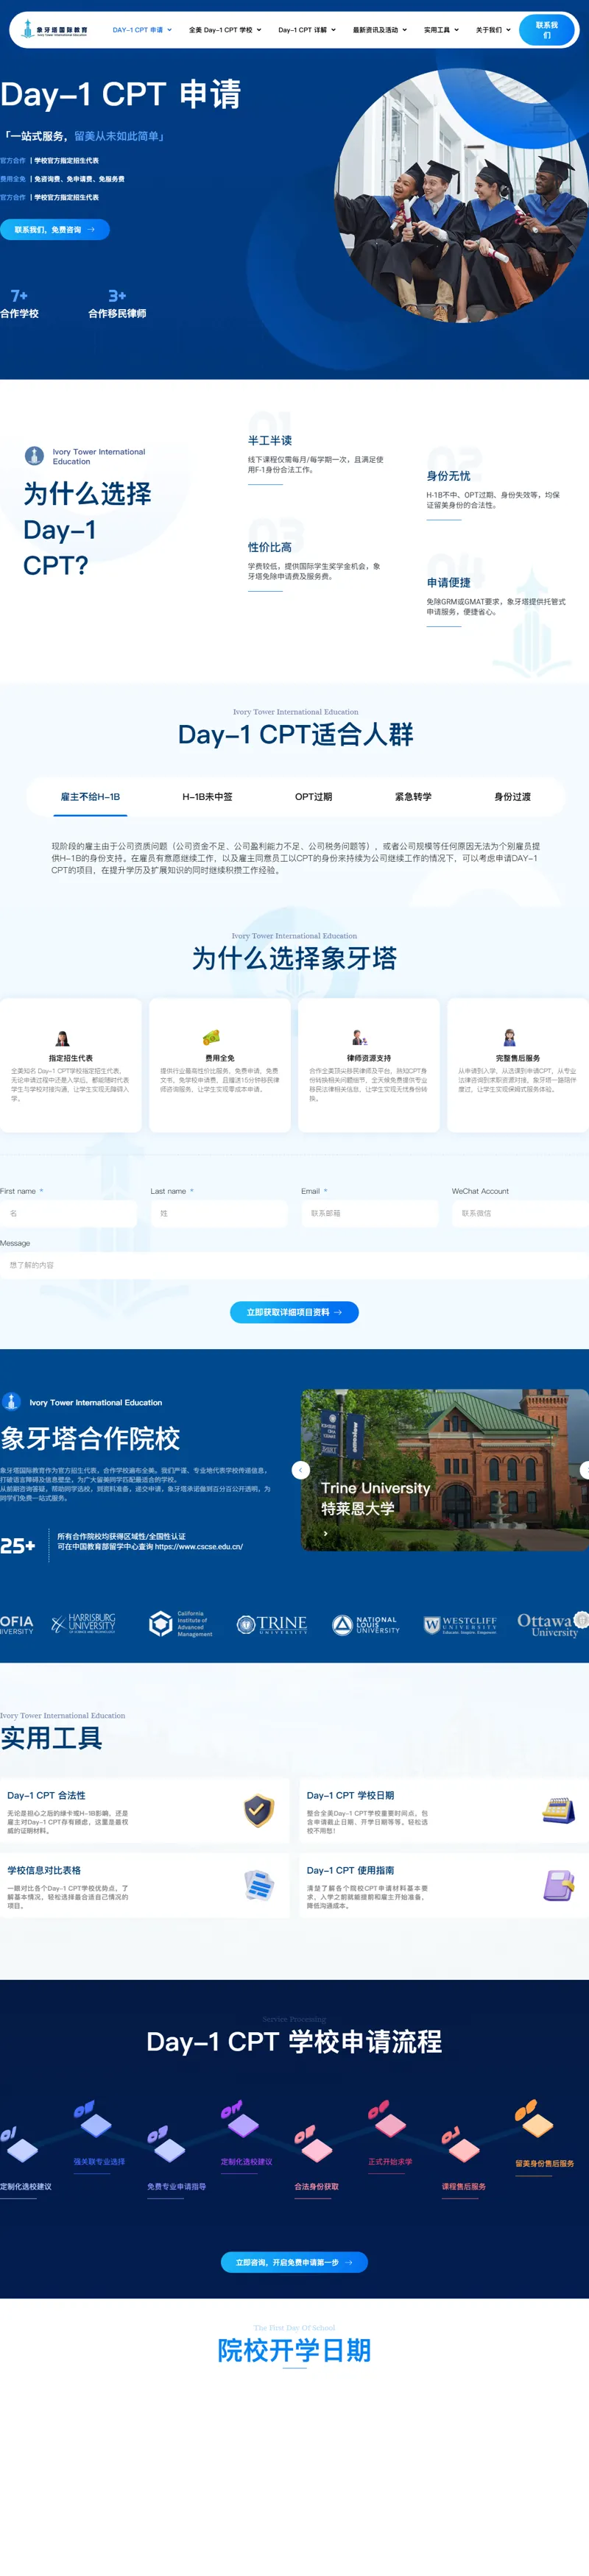The image size is (589, 2576).
Task: Click the 性价比高 feature heading
Action: (270, 547)
